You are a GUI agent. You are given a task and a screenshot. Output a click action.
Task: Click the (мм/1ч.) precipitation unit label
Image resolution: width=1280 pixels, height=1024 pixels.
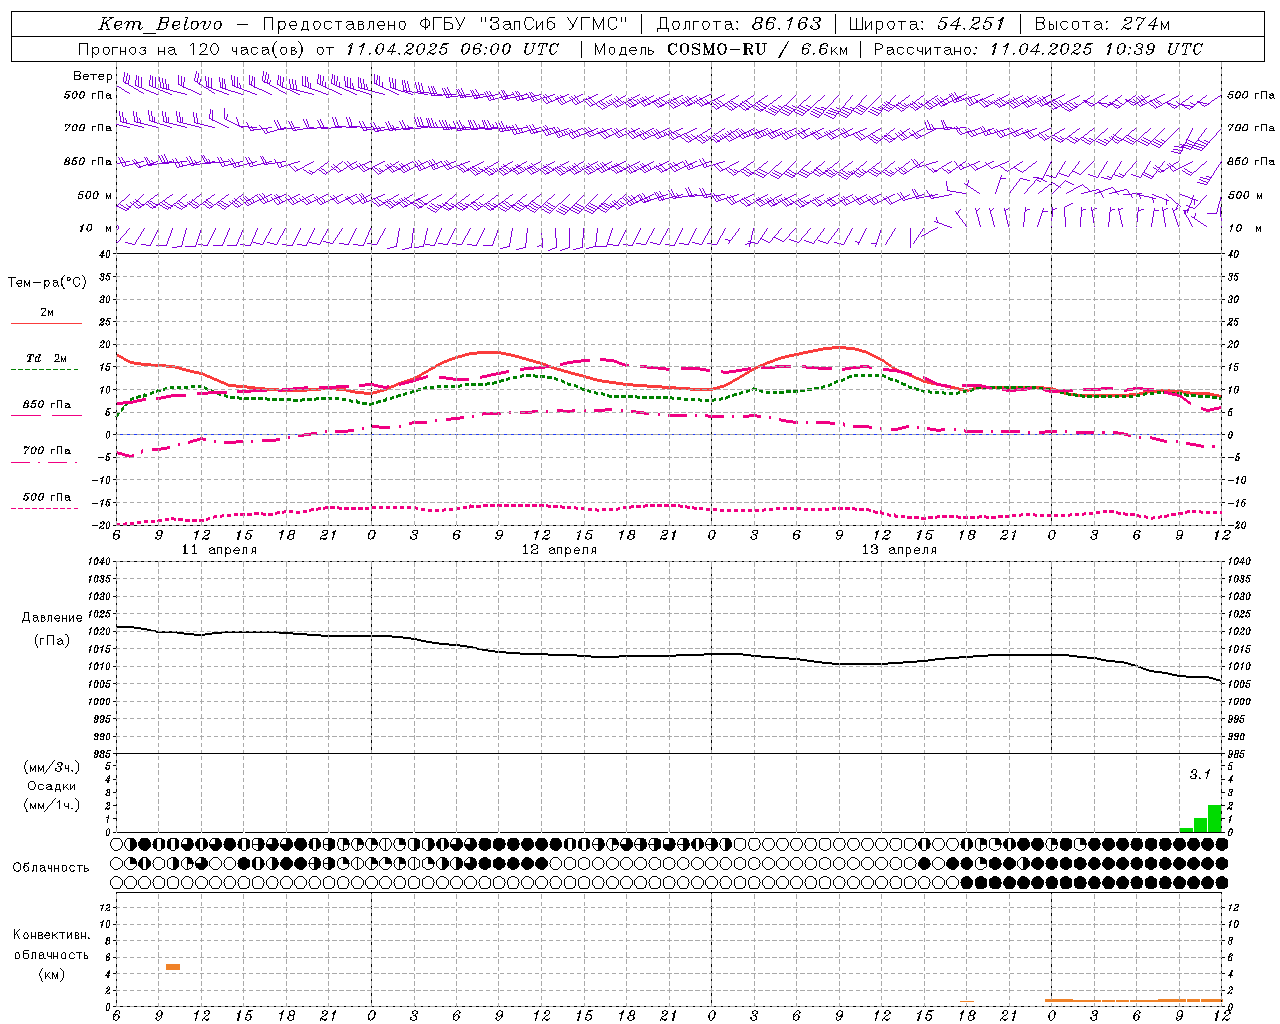[52, 805]
